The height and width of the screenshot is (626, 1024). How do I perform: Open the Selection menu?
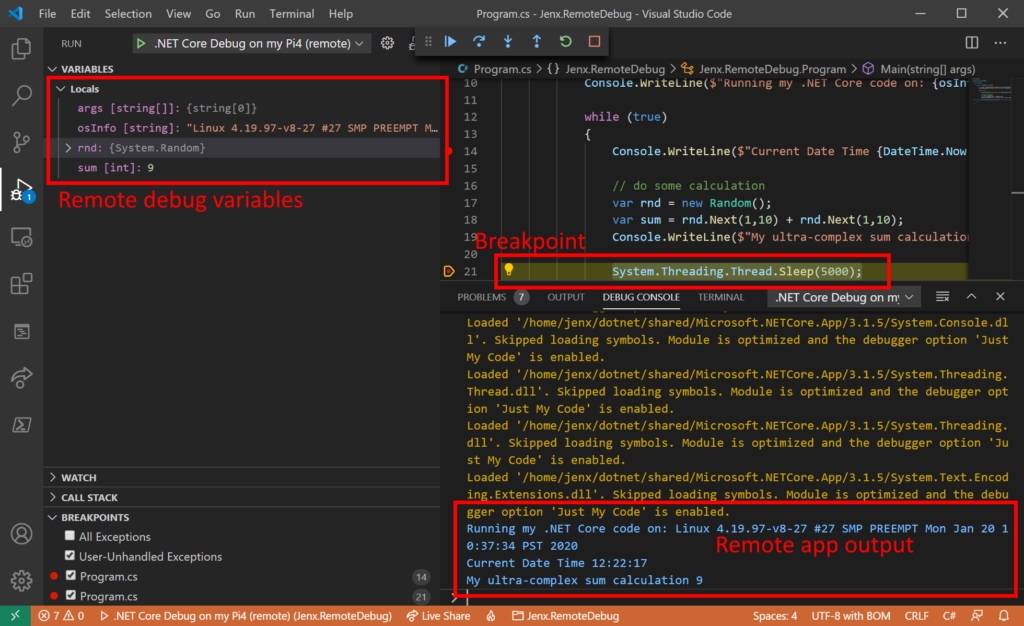(x=128, y=14)
